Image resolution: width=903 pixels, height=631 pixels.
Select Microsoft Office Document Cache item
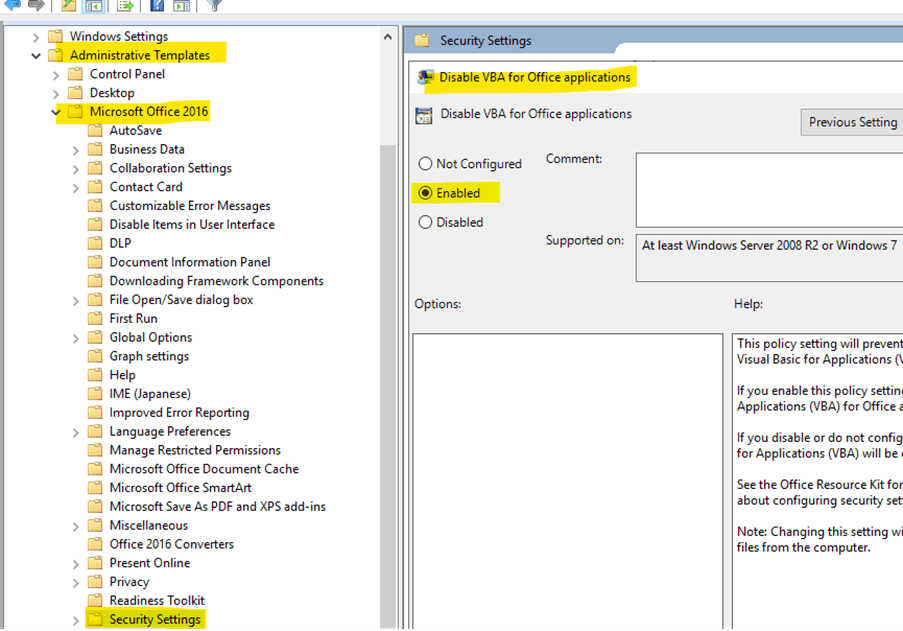pos(204,469)
